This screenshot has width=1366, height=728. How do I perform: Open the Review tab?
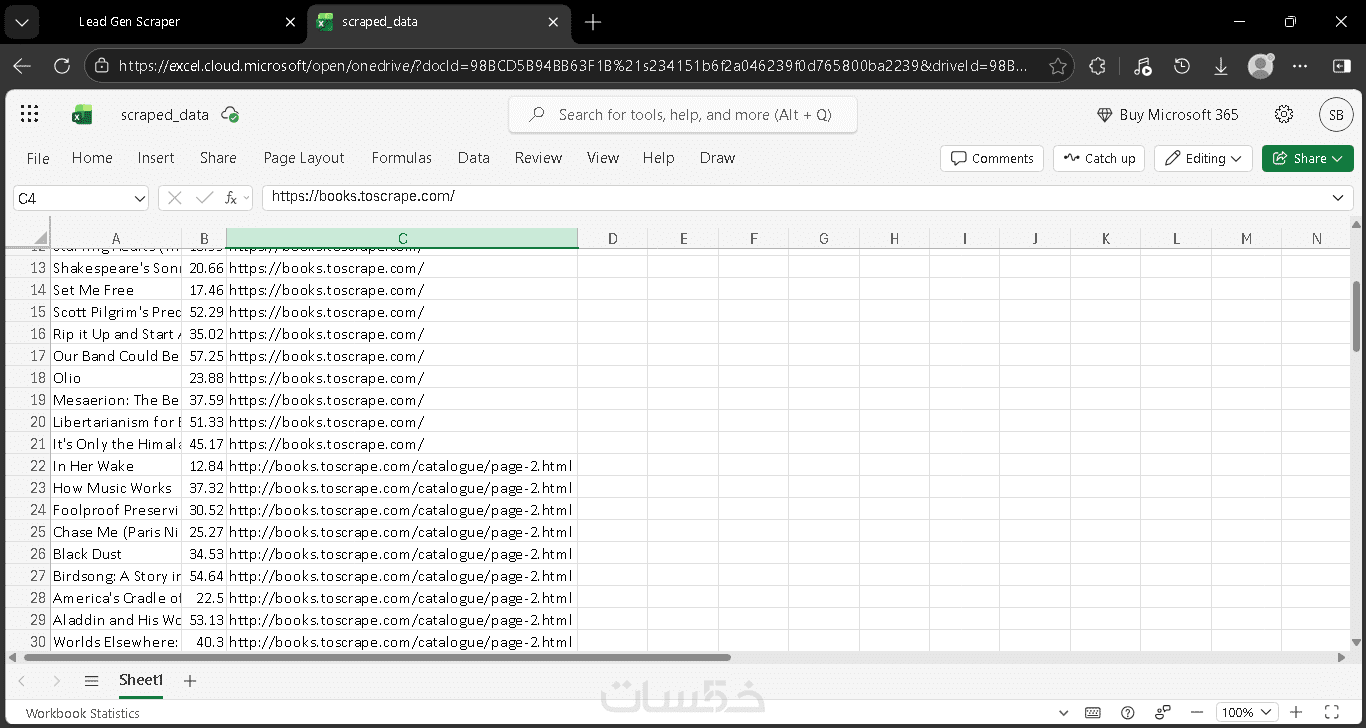(538, 158)
